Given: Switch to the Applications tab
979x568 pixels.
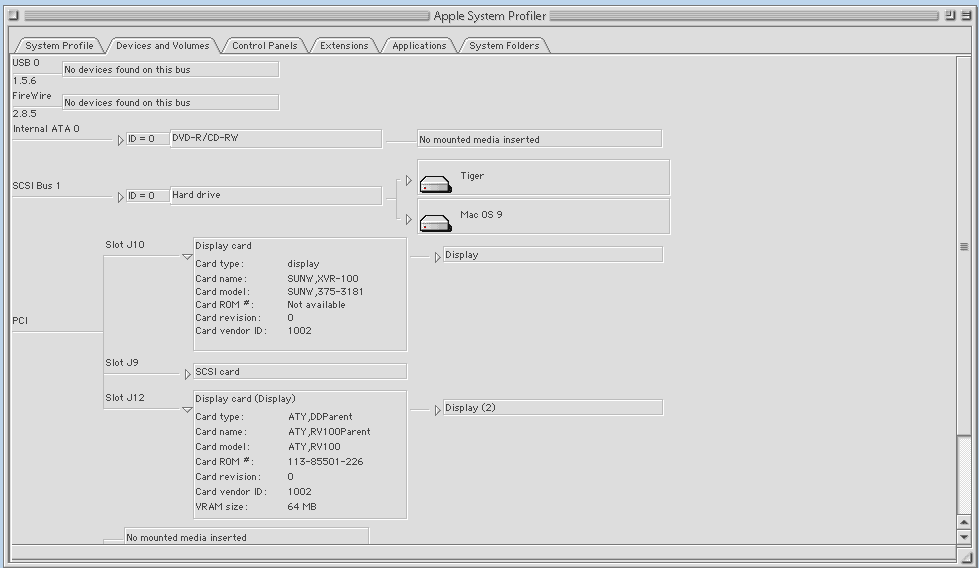Looking at the screenshot, I should pos(419,46).
